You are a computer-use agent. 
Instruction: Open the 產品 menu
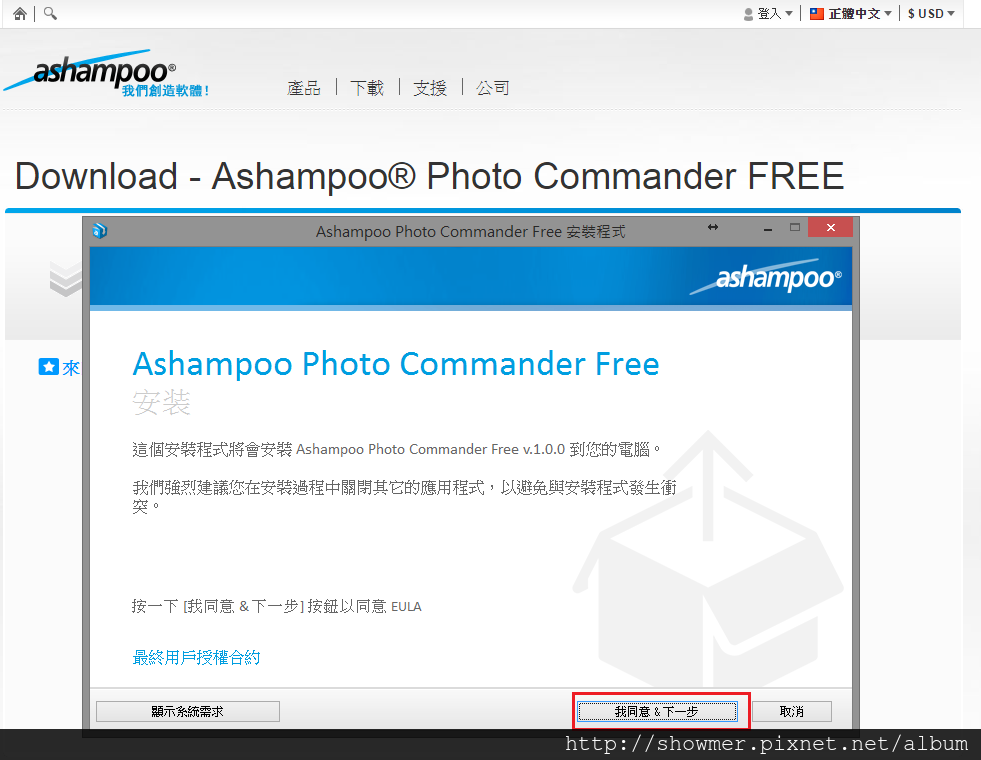[303, 88]
